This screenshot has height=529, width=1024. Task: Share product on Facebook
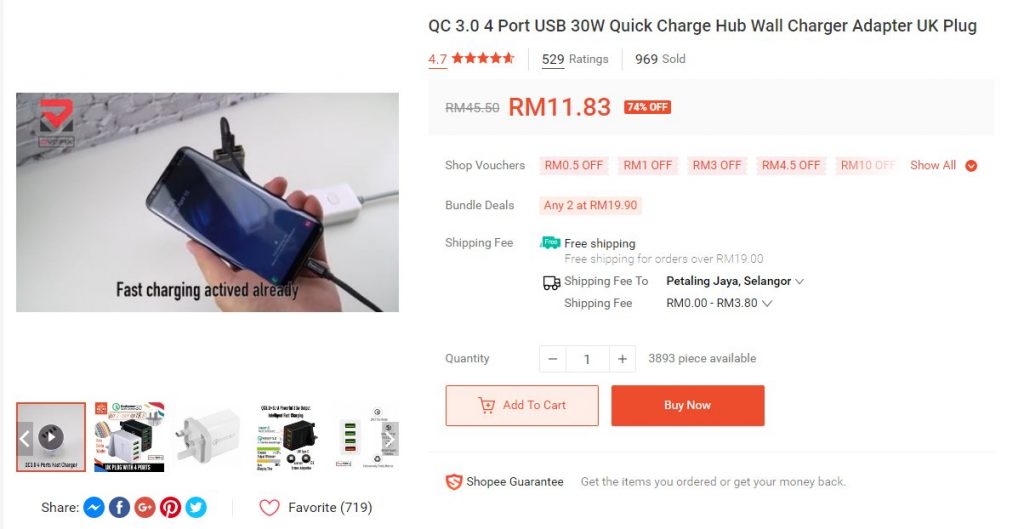point(120,507)
